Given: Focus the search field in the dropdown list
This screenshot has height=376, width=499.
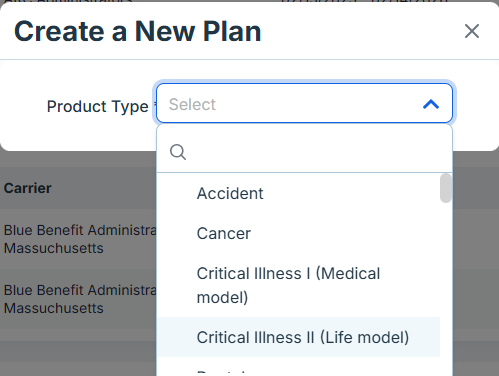Looking at the screenshot, I should (304, 152).
